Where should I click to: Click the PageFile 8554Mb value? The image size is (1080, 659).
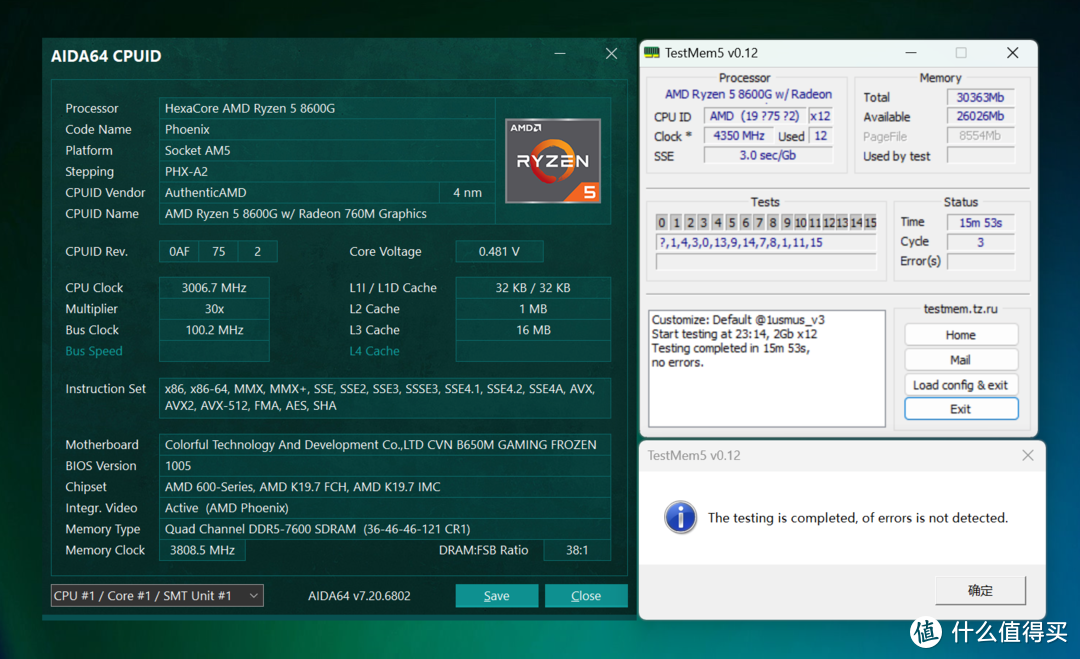point(980,136)
